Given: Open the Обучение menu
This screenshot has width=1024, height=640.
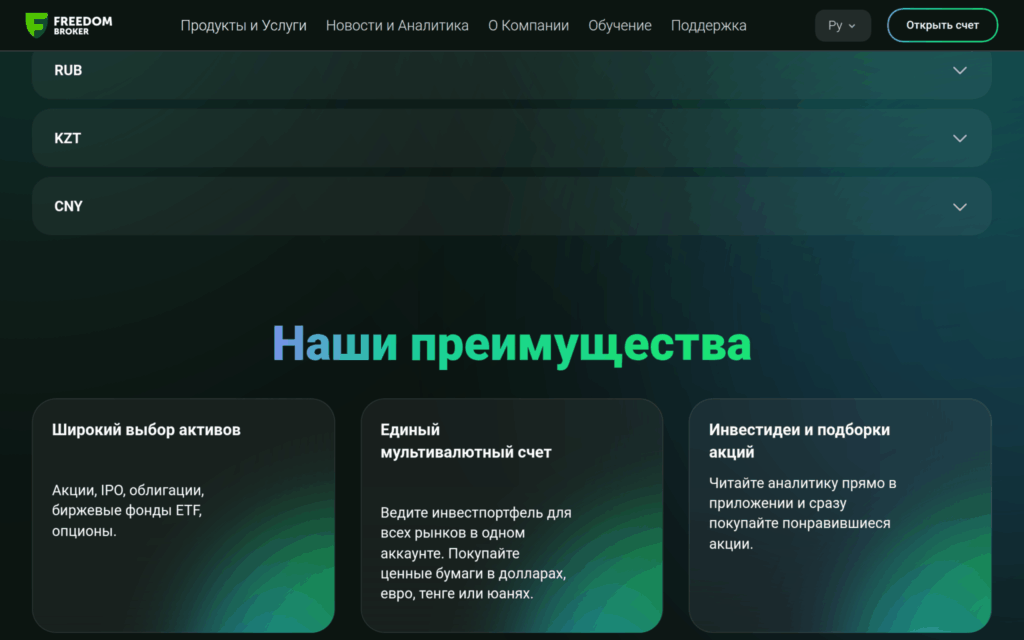Looking at the screenshot, I should click(620, 25).
